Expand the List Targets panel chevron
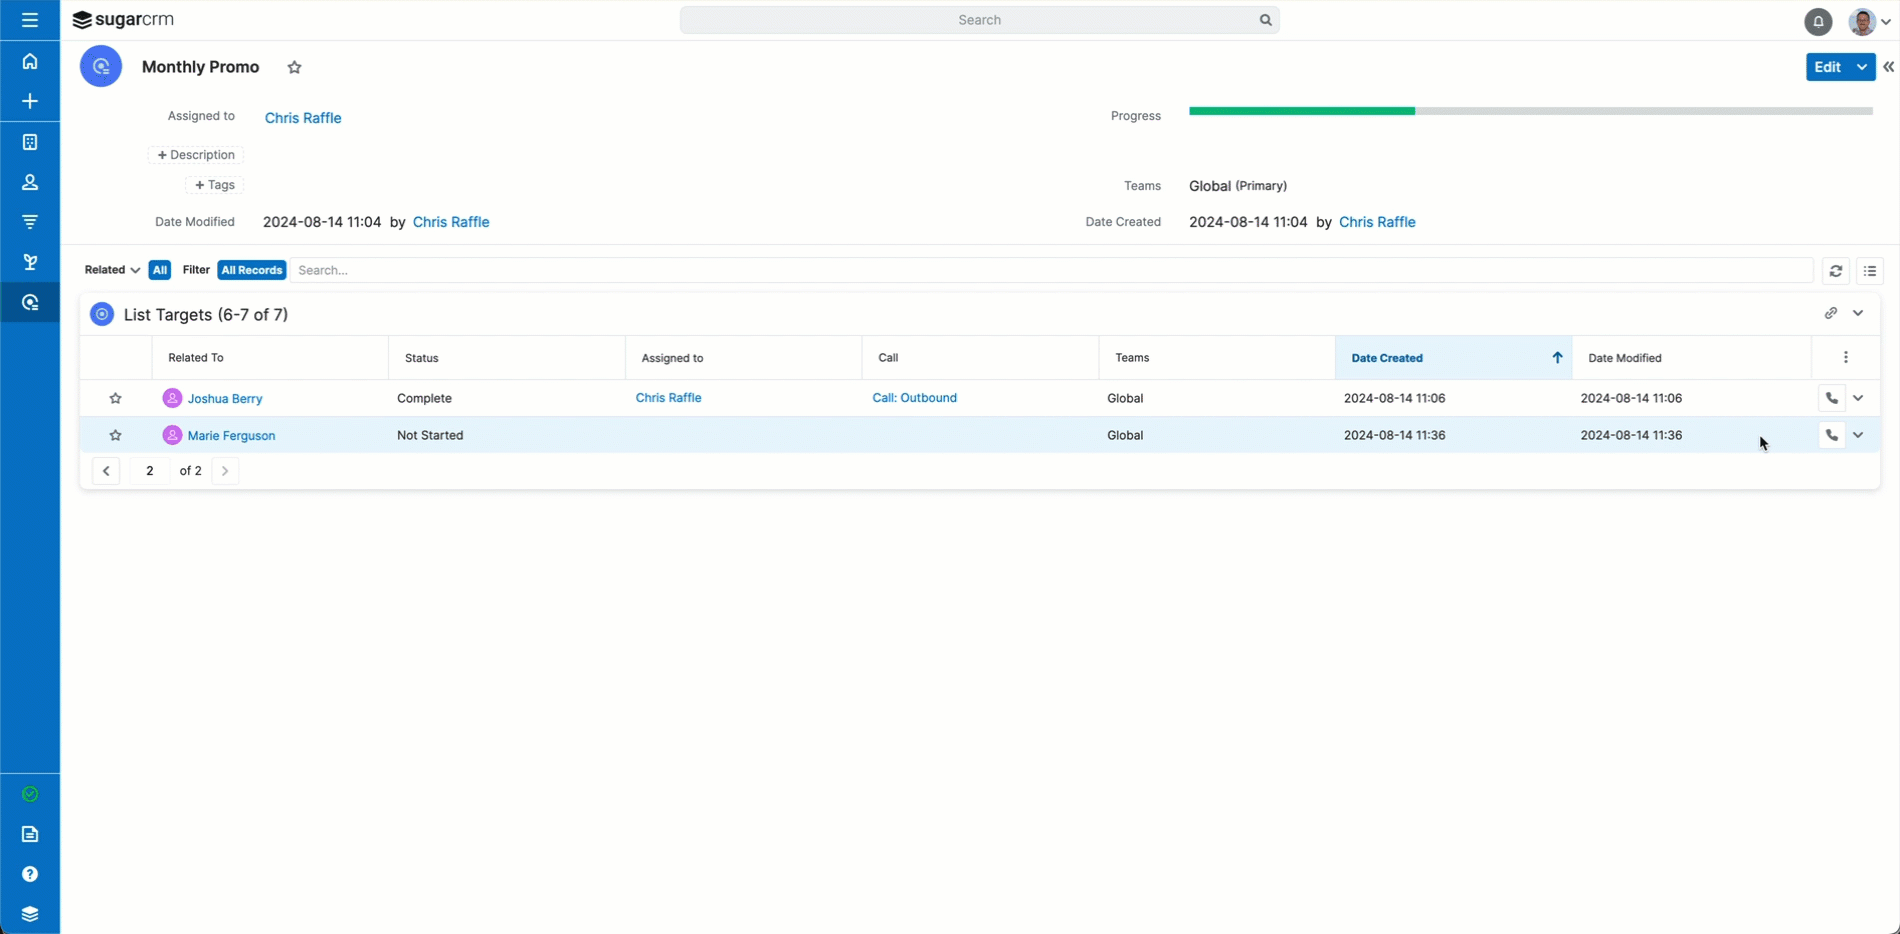1900x934 pixels. point(1859,313)
